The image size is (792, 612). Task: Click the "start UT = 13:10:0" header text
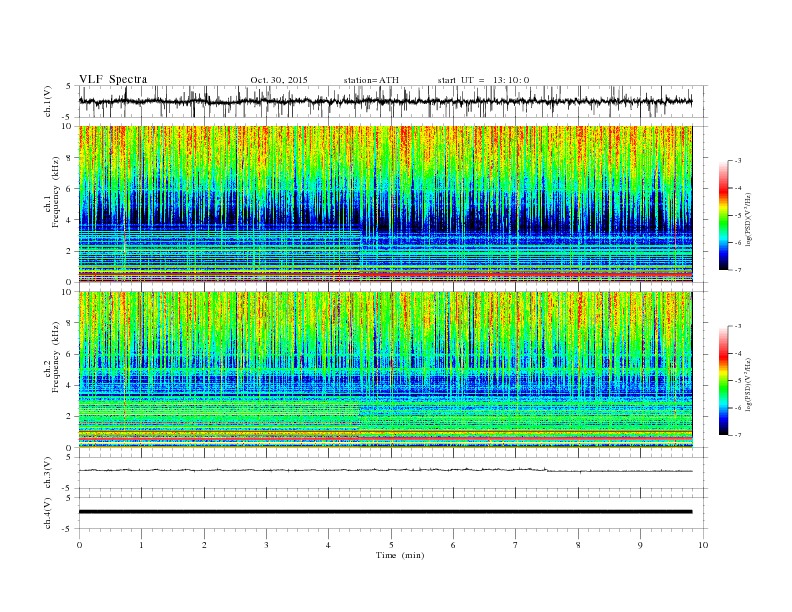tap(483, 80)
